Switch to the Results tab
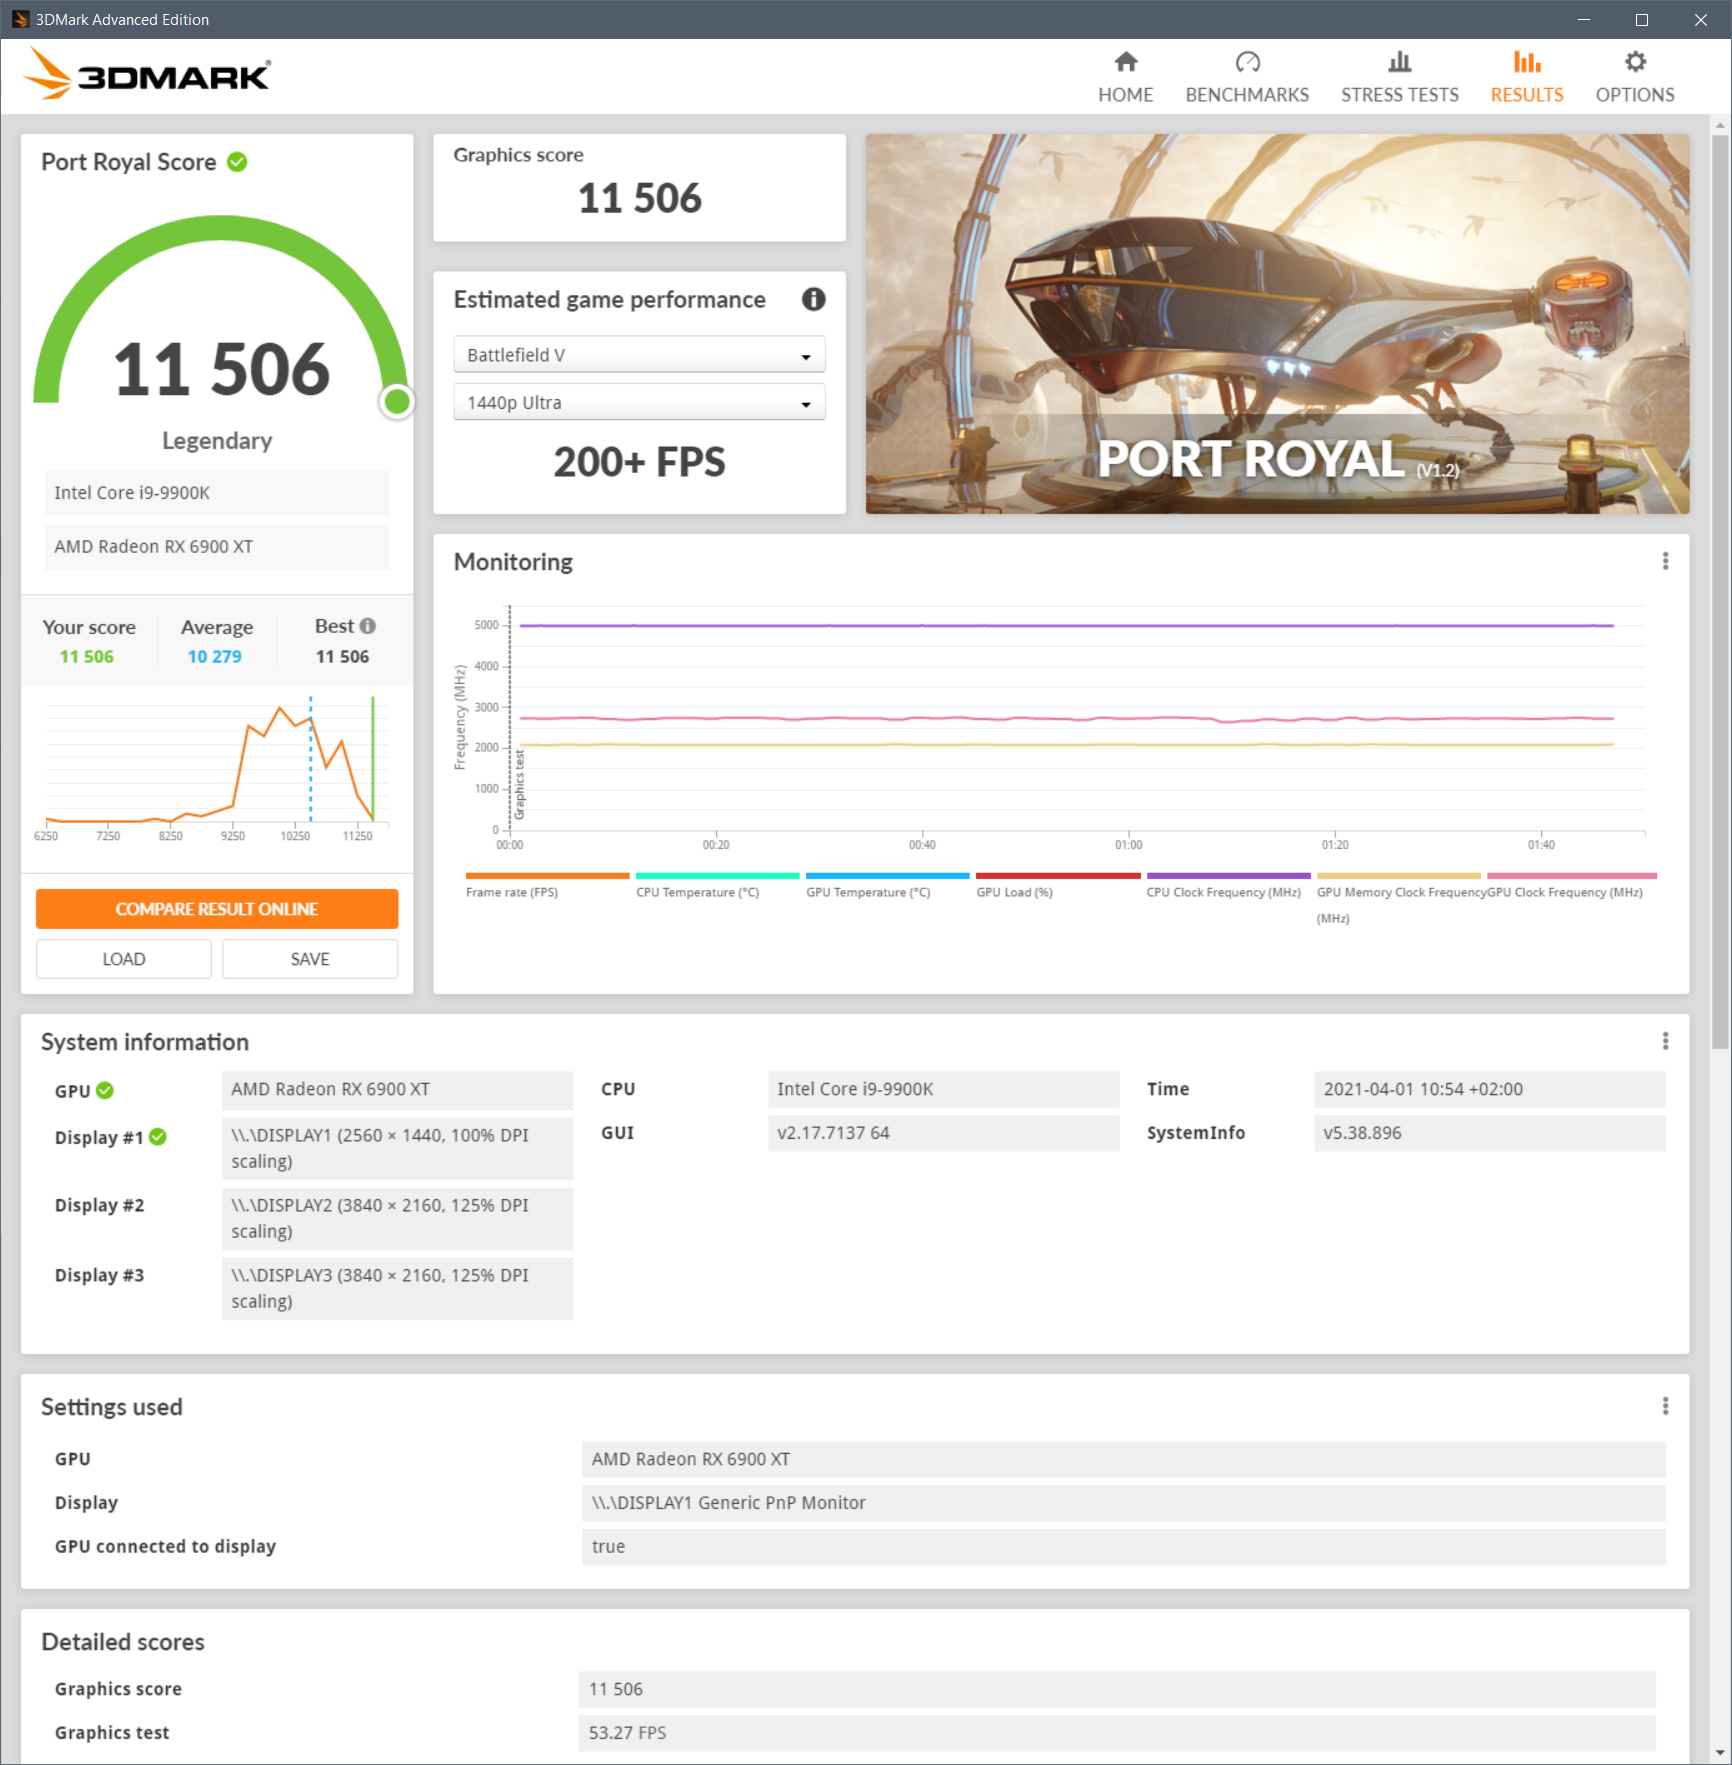This screenshot has width=1732, height=1765. tap(1526, 77)
